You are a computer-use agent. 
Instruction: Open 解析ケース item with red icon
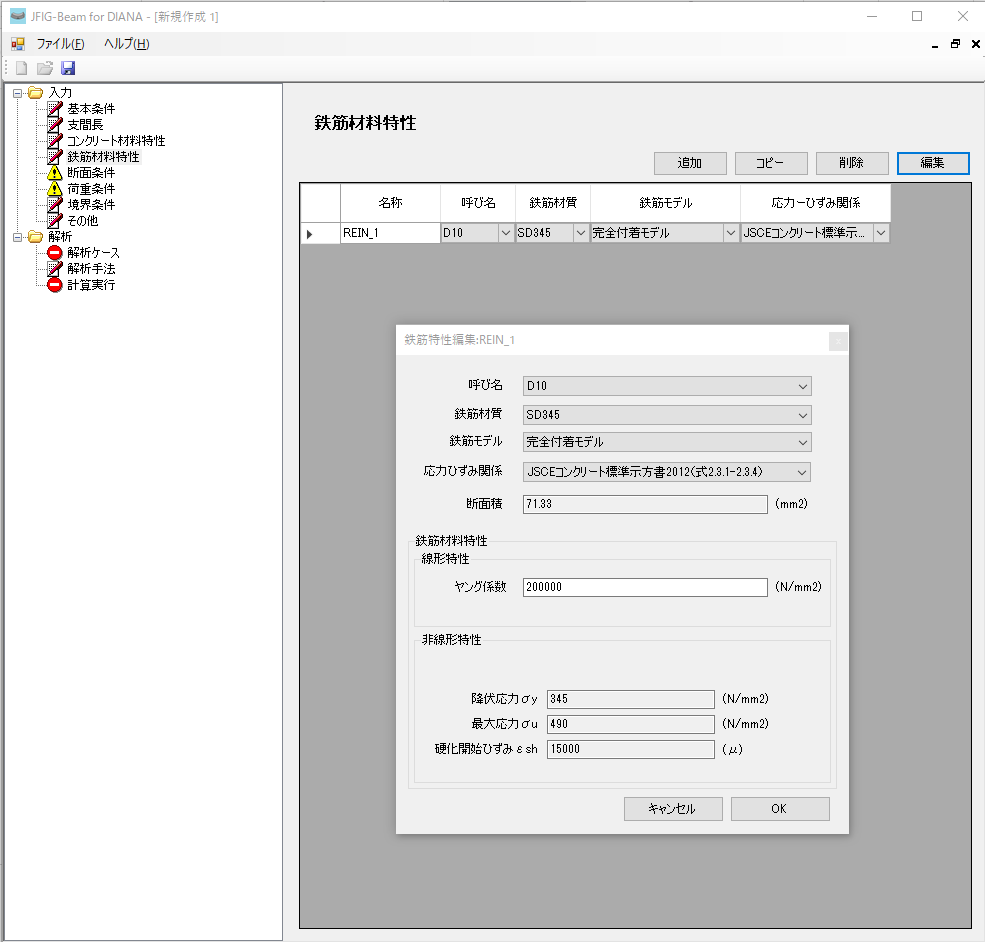(x=93, y=253)
